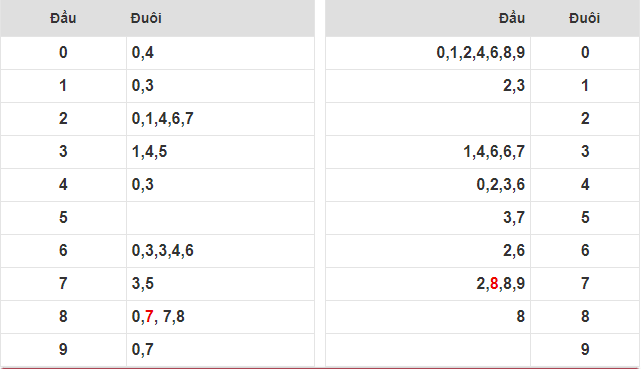Select the cell containing 0,3,3,4,6

coord(220,250)
